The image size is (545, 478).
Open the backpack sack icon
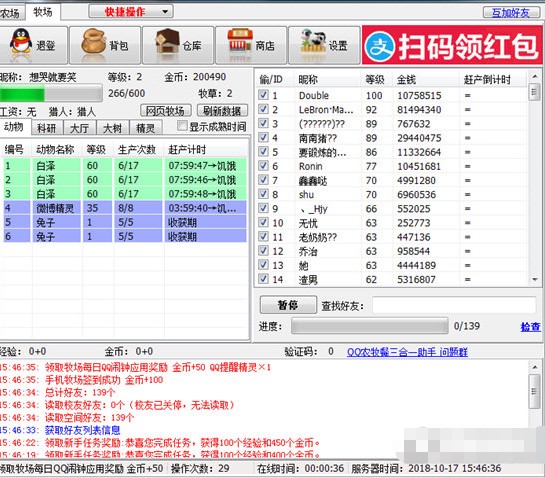93,41
